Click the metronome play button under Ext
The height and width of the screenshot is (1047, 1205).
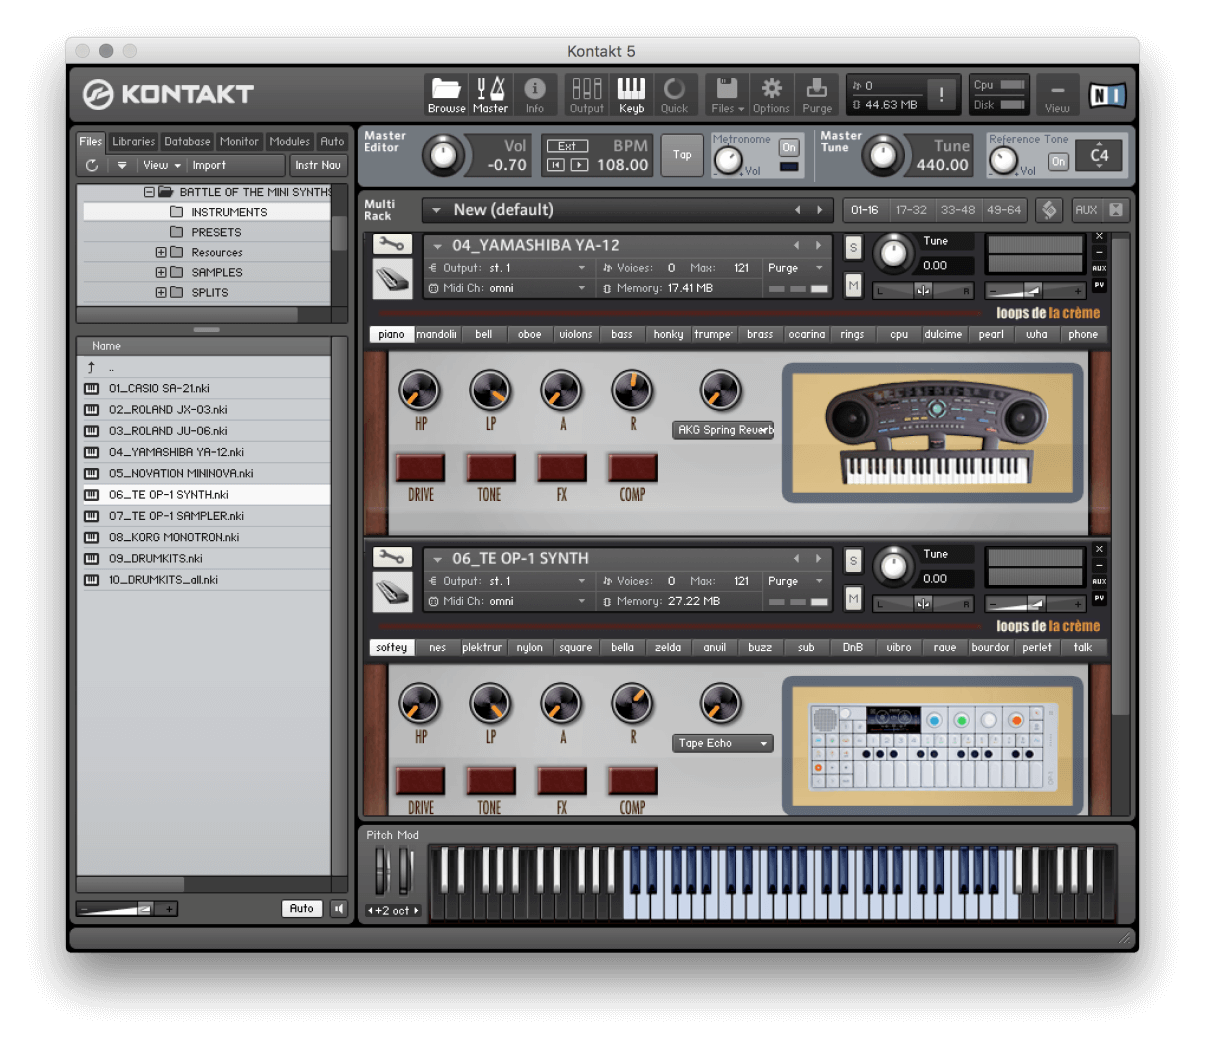pos(579,165)
